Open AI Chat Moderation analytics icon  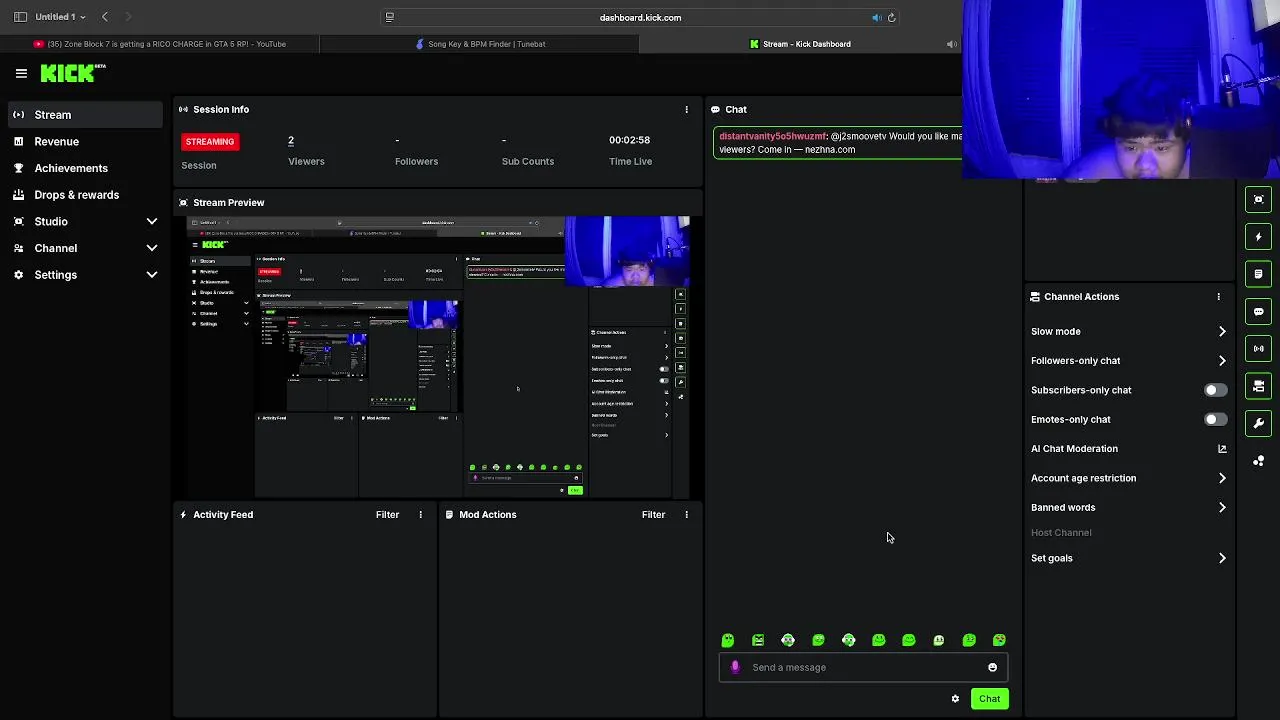coord(1222,449)
